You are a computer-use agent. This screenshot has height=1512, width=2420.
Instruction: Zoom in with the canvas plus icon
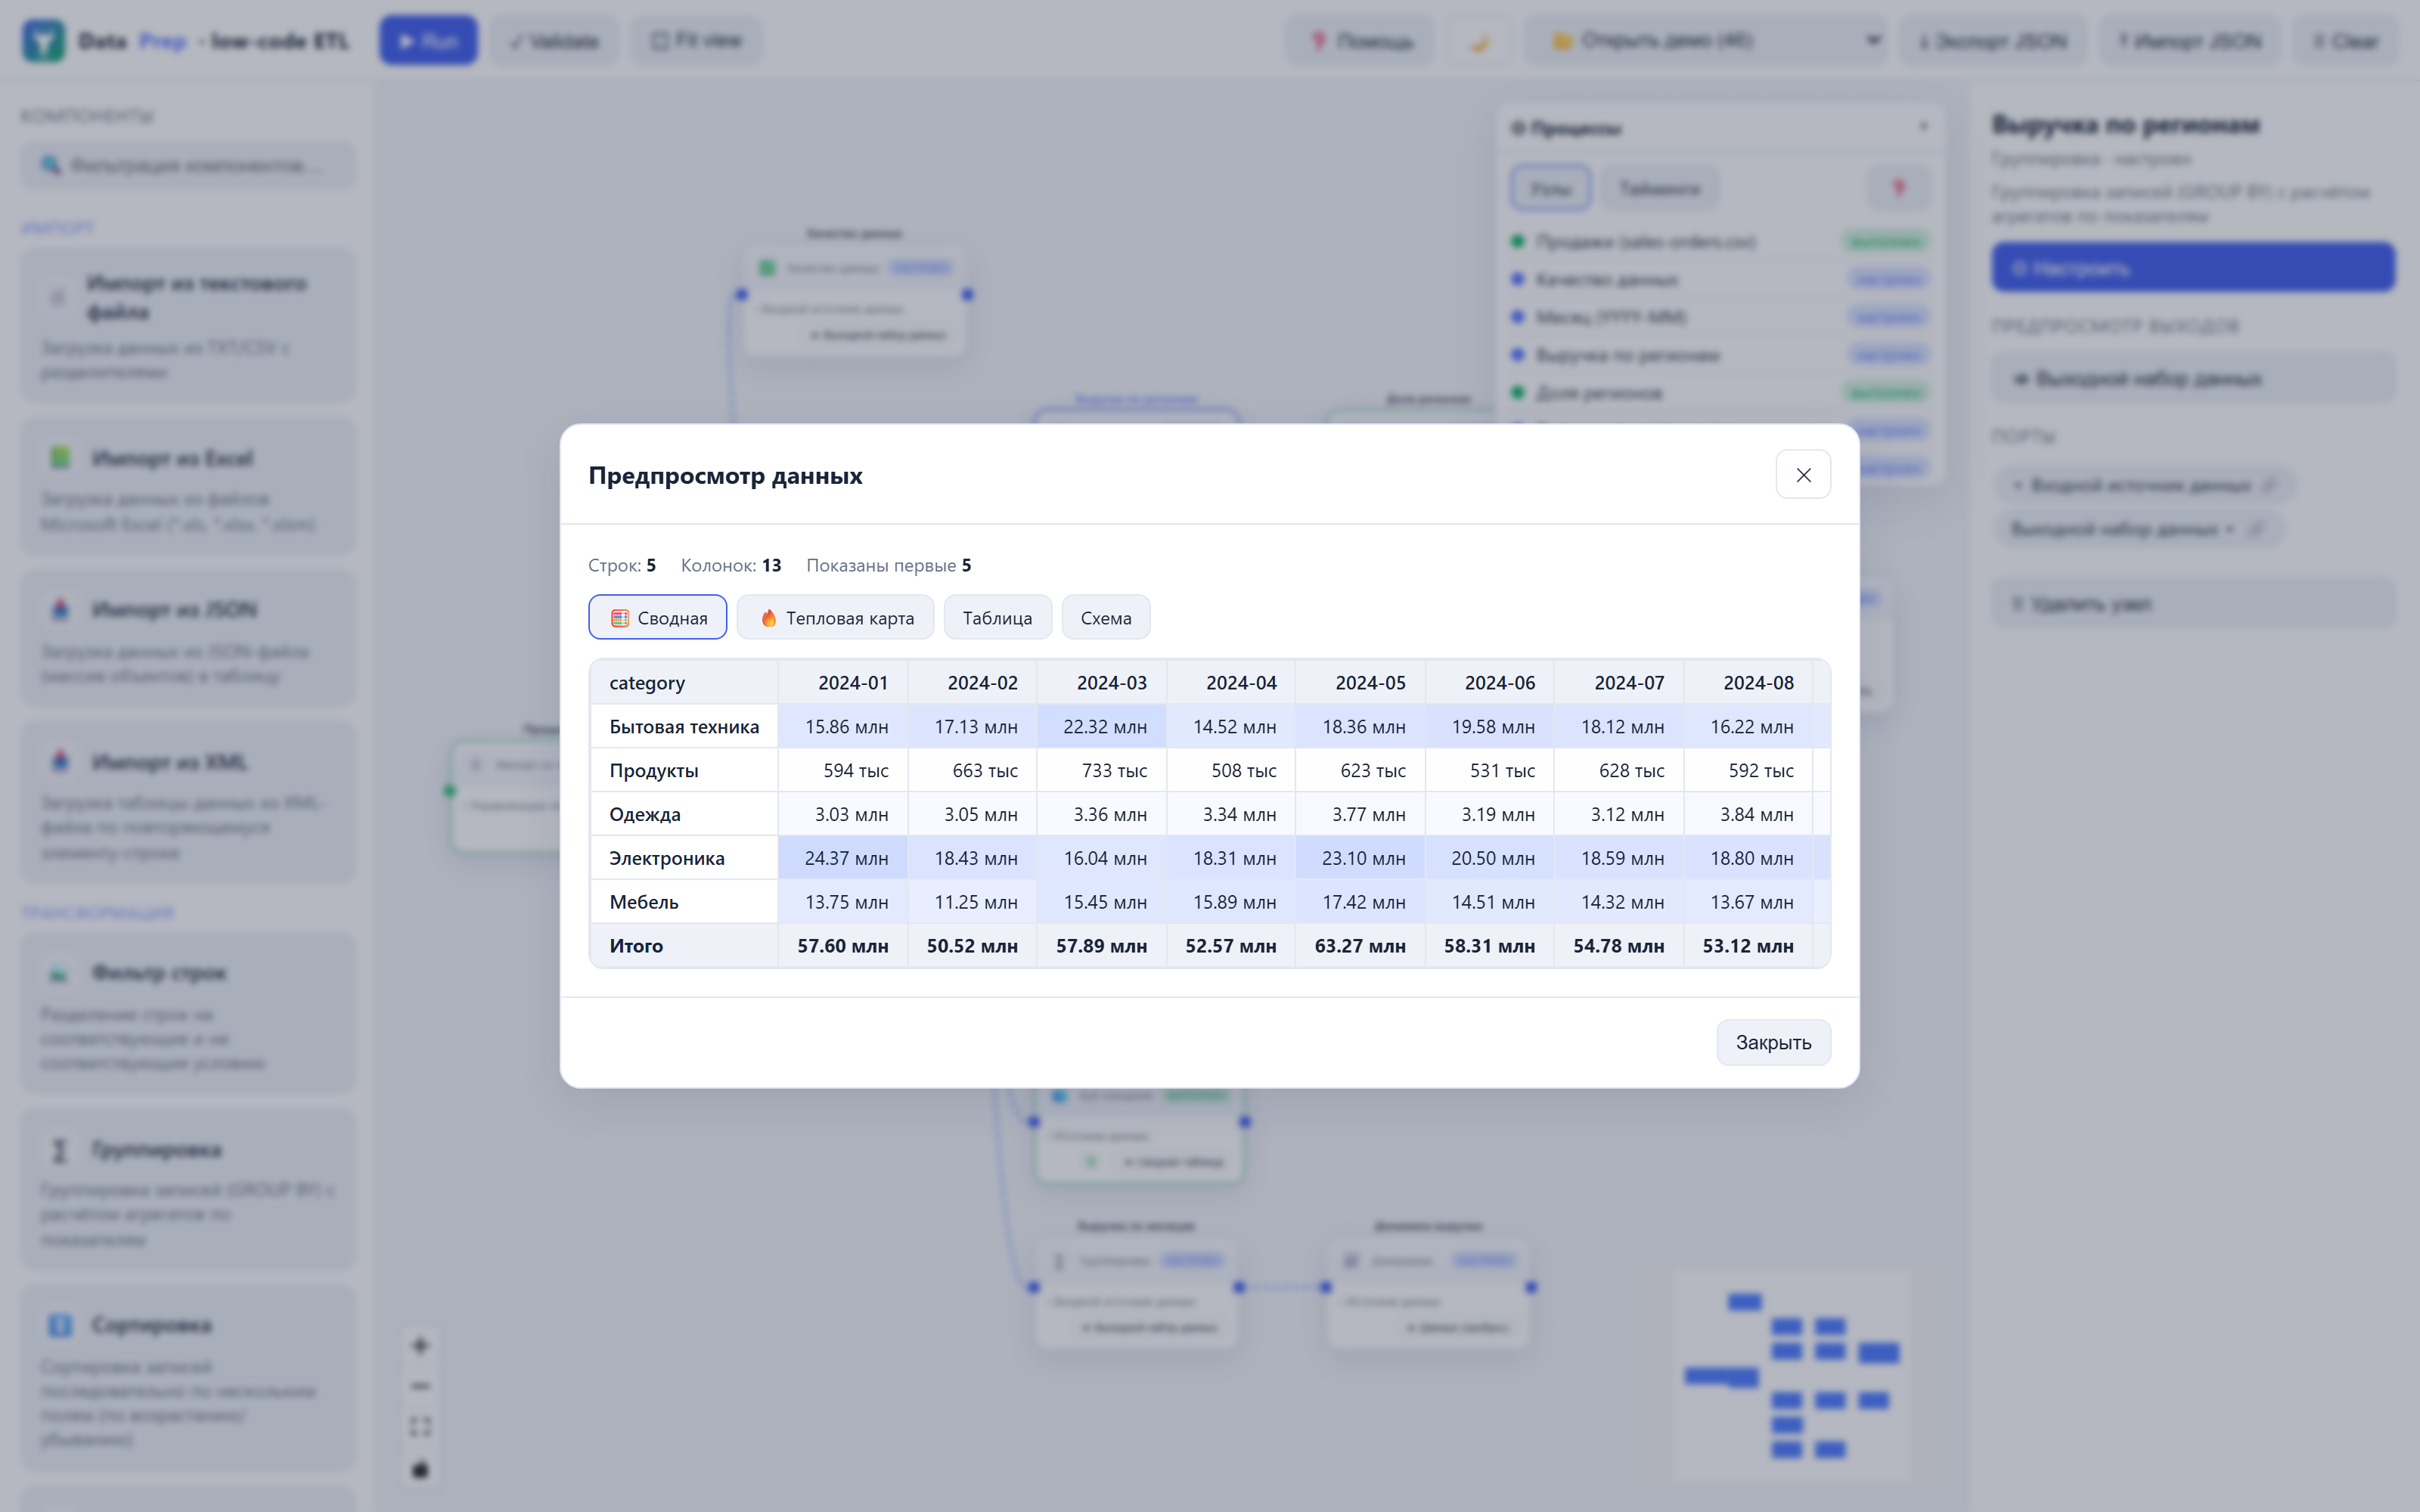[x=420, y=1346]
